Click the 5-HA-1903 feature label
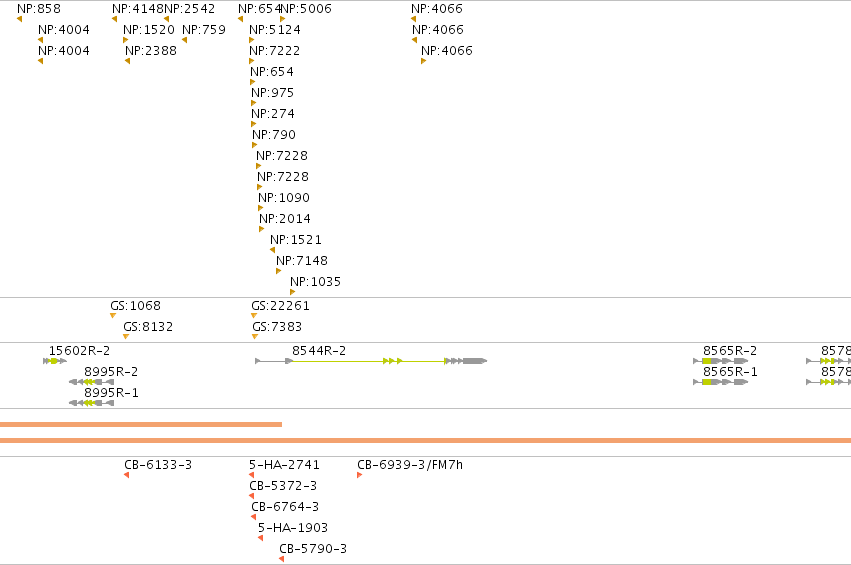This screenshot has width=851, height=565. pos(293,528)
